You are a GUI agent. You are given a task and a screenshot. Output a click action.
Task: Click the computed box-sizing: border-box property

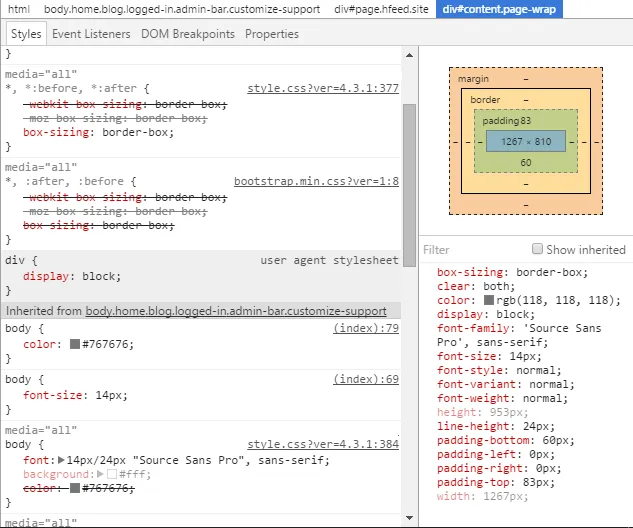pyautogui.click(x=512, y=272)
